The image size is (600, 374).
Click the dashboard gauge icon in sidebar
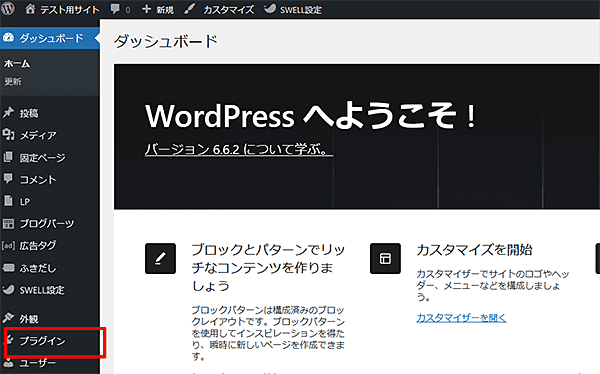(x=8, y=38)
